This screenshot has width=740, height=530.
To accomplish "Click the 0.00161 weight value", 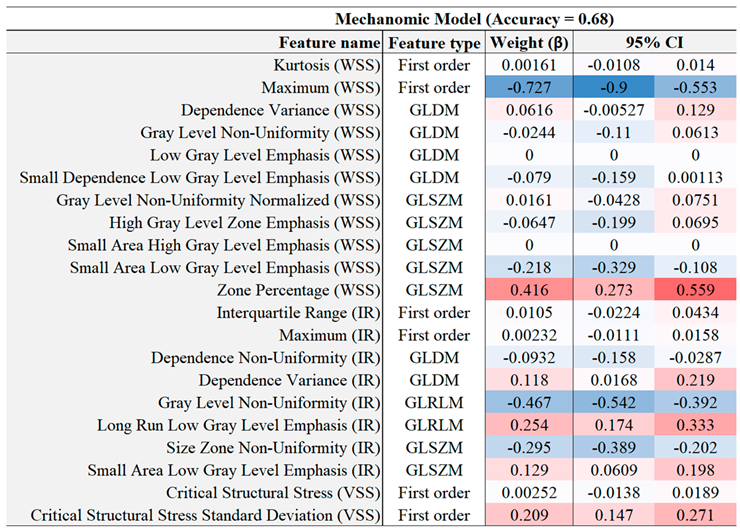I will [x=528, y=66].
